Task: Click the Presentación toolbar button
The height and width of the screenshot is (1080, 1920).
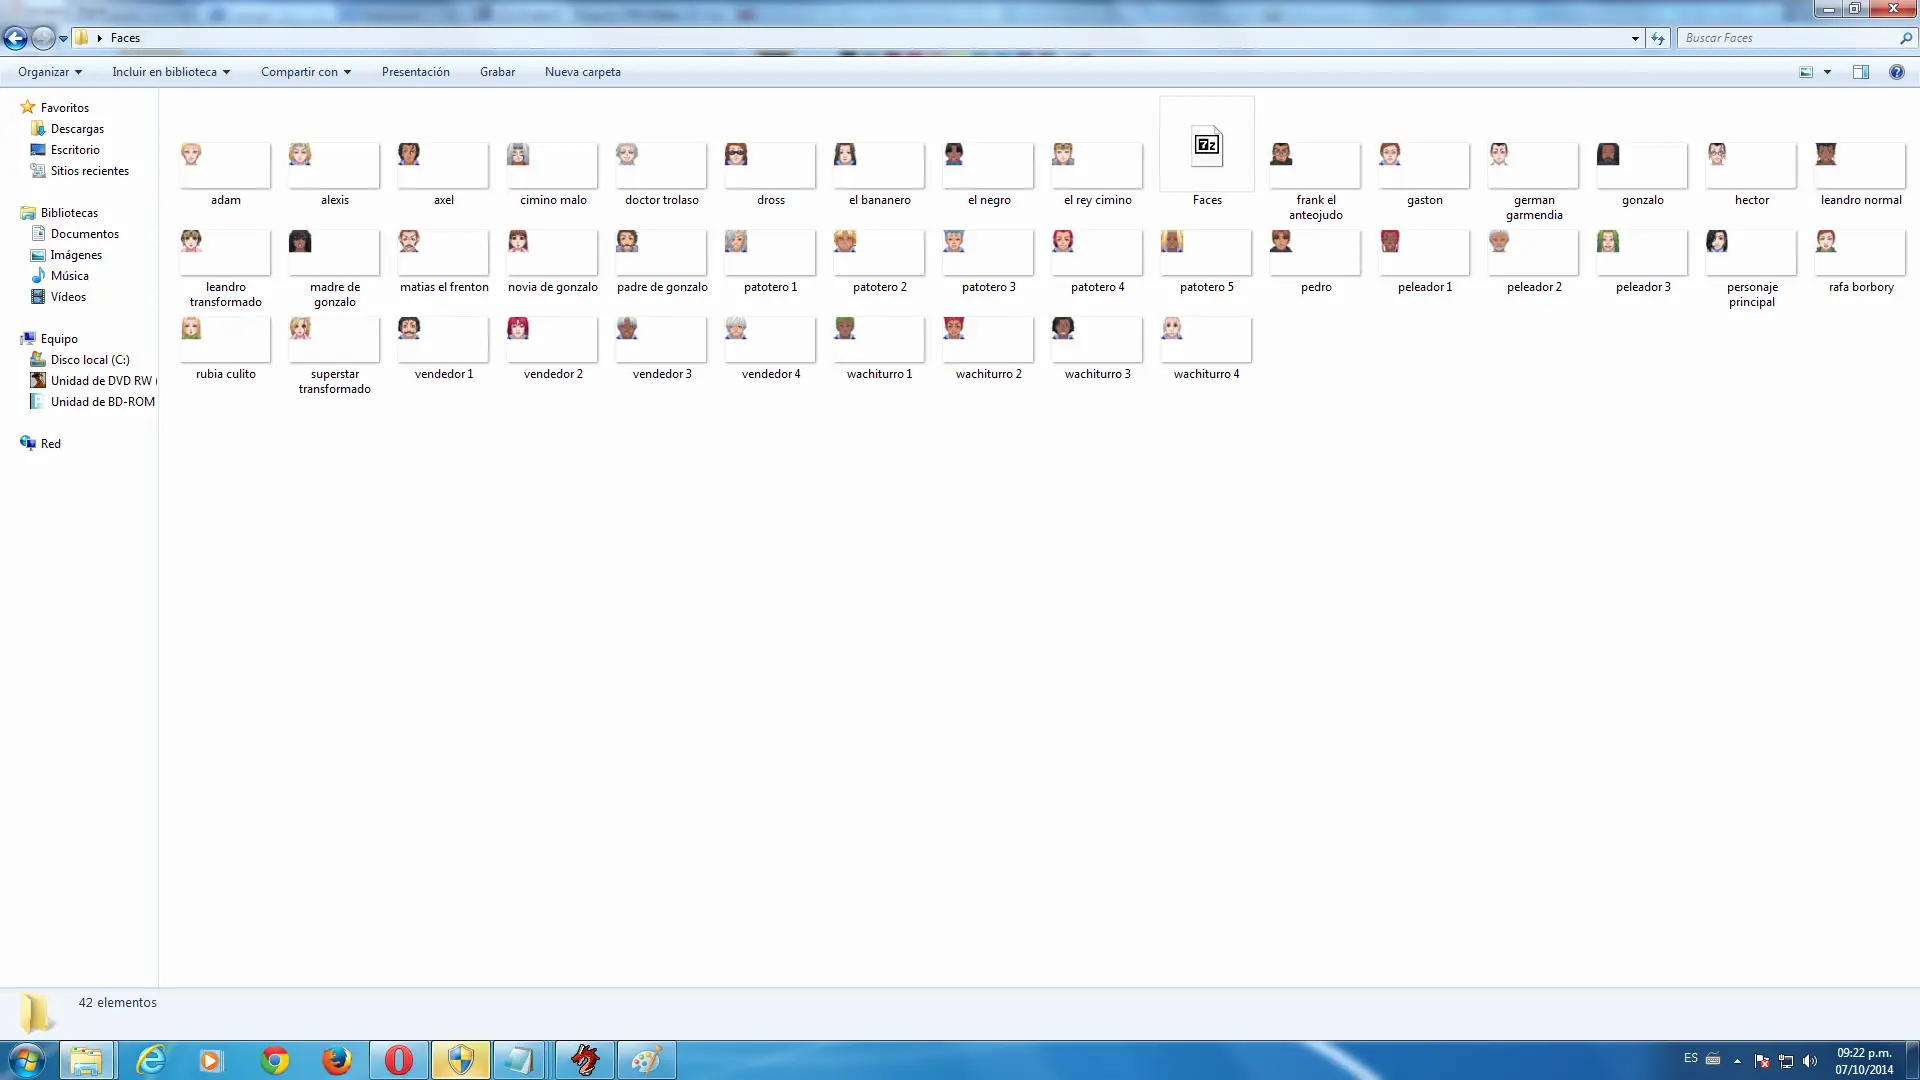Action: click(416, 72)
